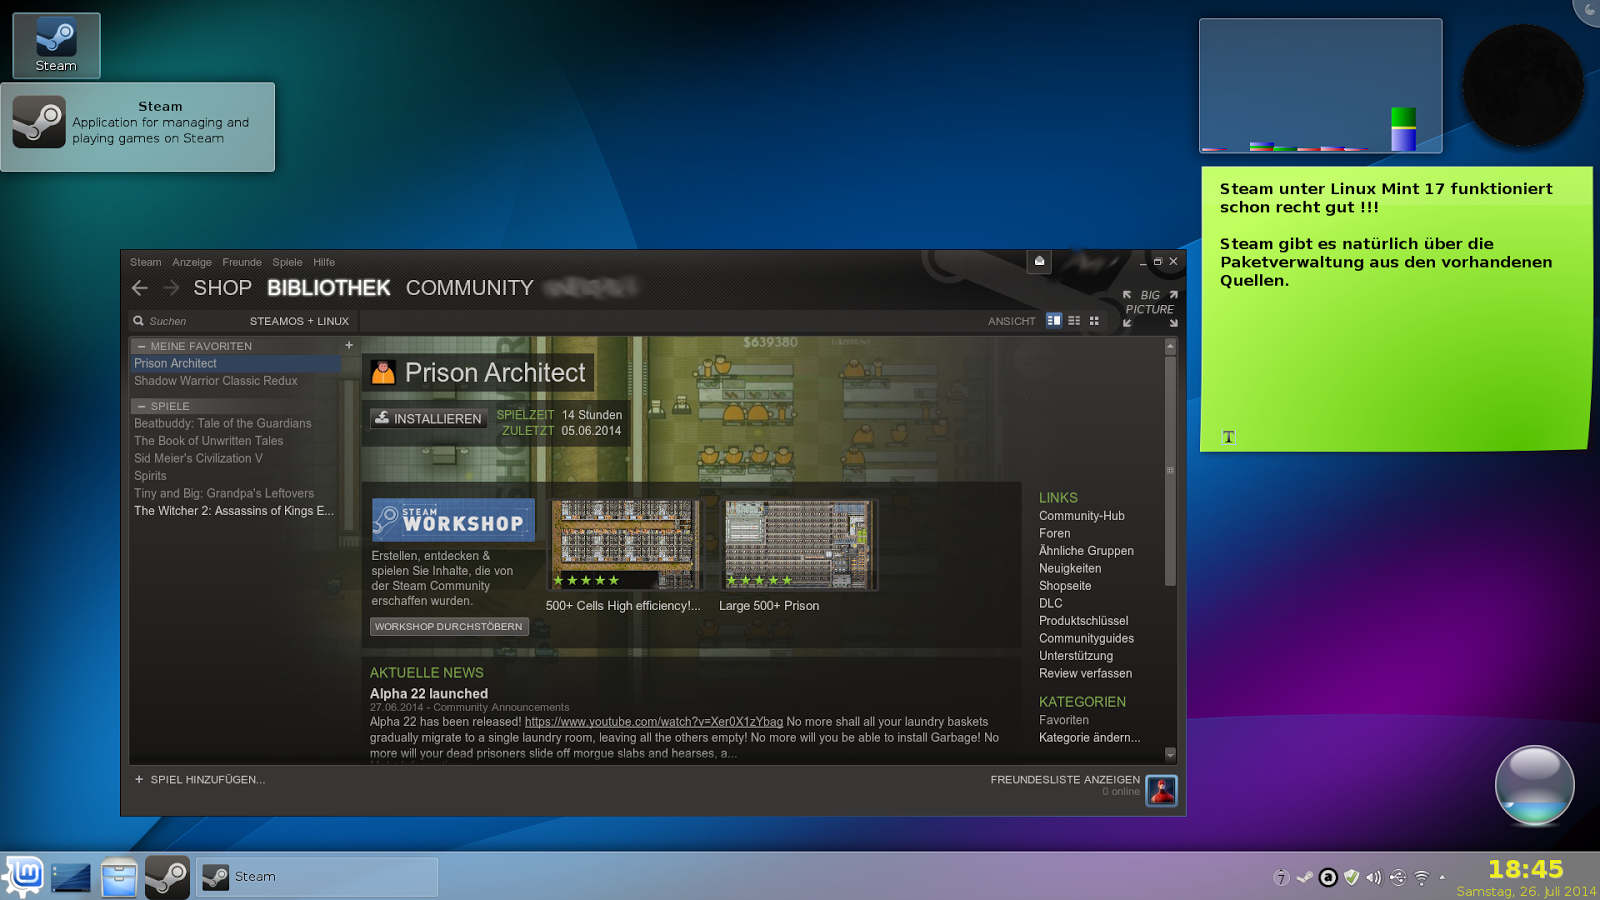This screenshot has height=900, width=1600.
Task: Click Workshop durchstöbern button
Action: 449,627
